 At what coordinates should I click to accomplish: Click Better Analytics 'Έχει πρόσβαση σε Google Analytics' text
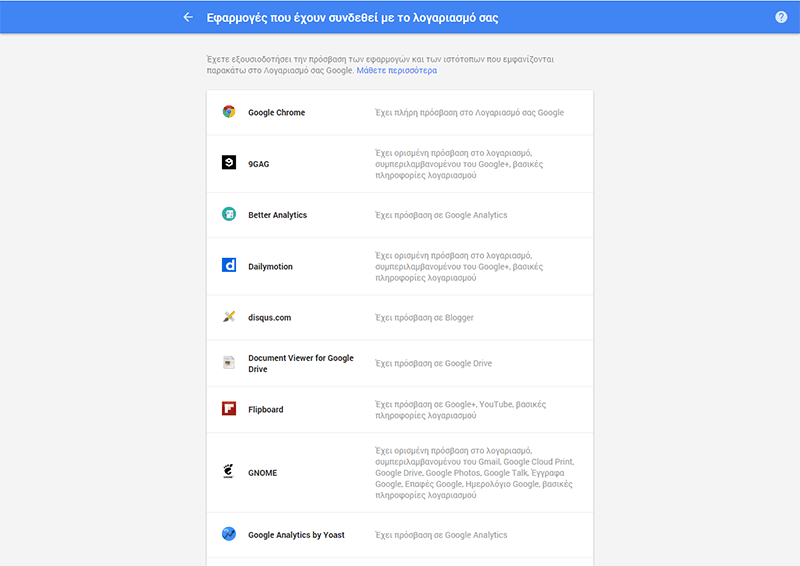click(x=441, y=215)
